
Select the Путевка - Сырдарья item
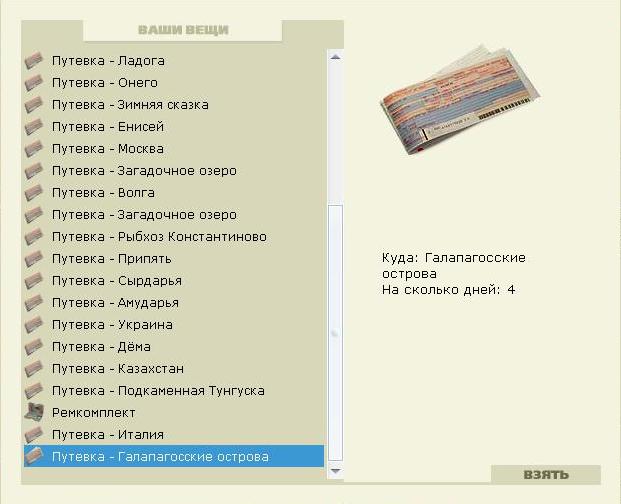point(174,280)
